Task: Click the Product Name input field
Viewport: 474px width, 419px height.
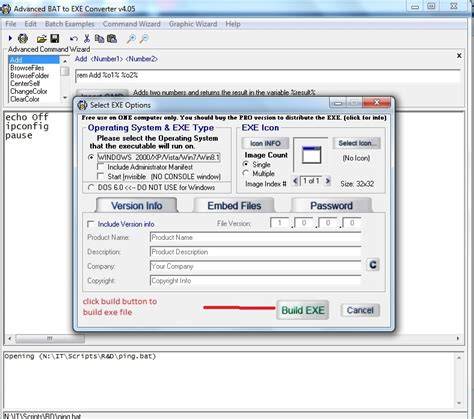Action: tap(256, 237)
